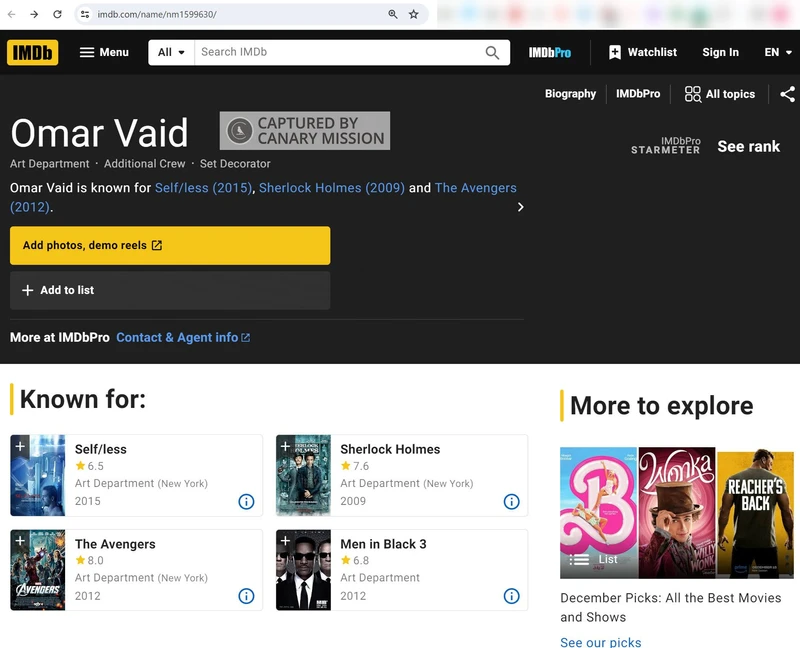Bookmark this page with the star
The width and height of the screenshot is (800, 648).
pos(414,14)
